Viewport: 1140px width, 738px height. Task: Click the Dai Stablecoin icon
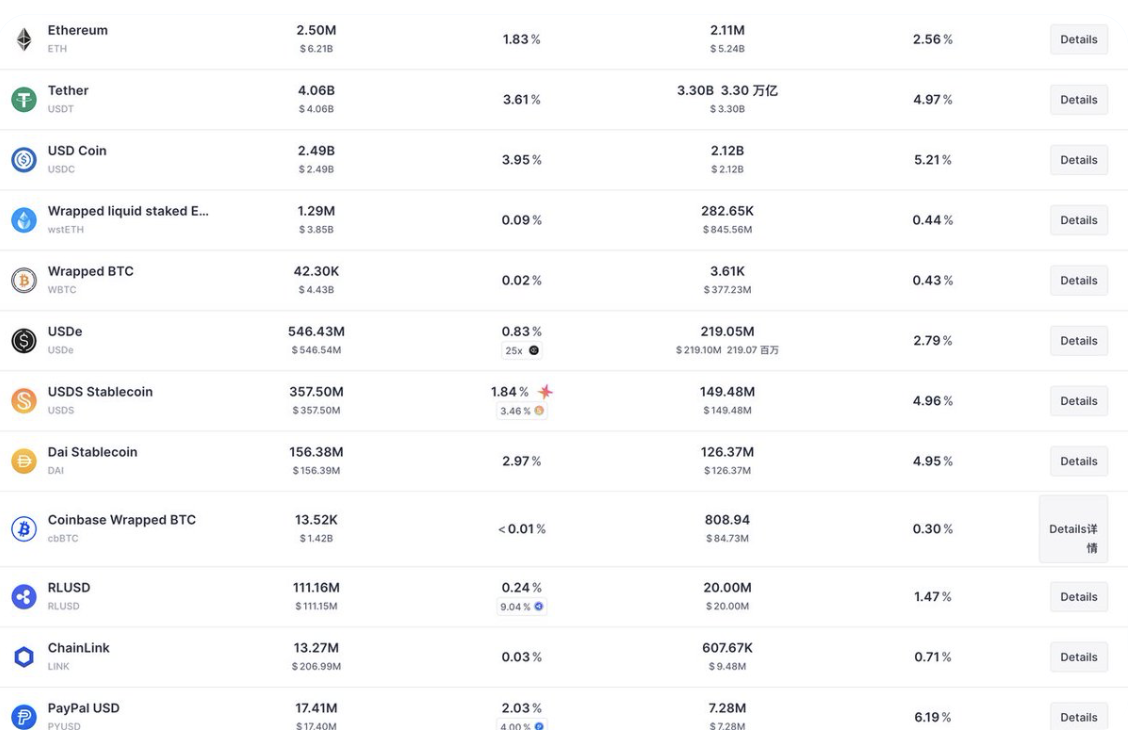tap(24, 461)
